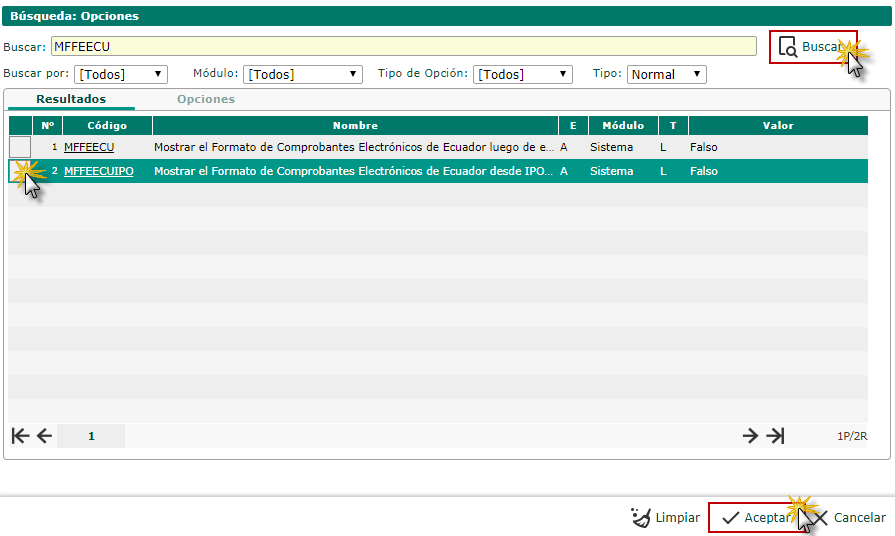
Task: Click the Buscar search button
Action: coord(813,47)
